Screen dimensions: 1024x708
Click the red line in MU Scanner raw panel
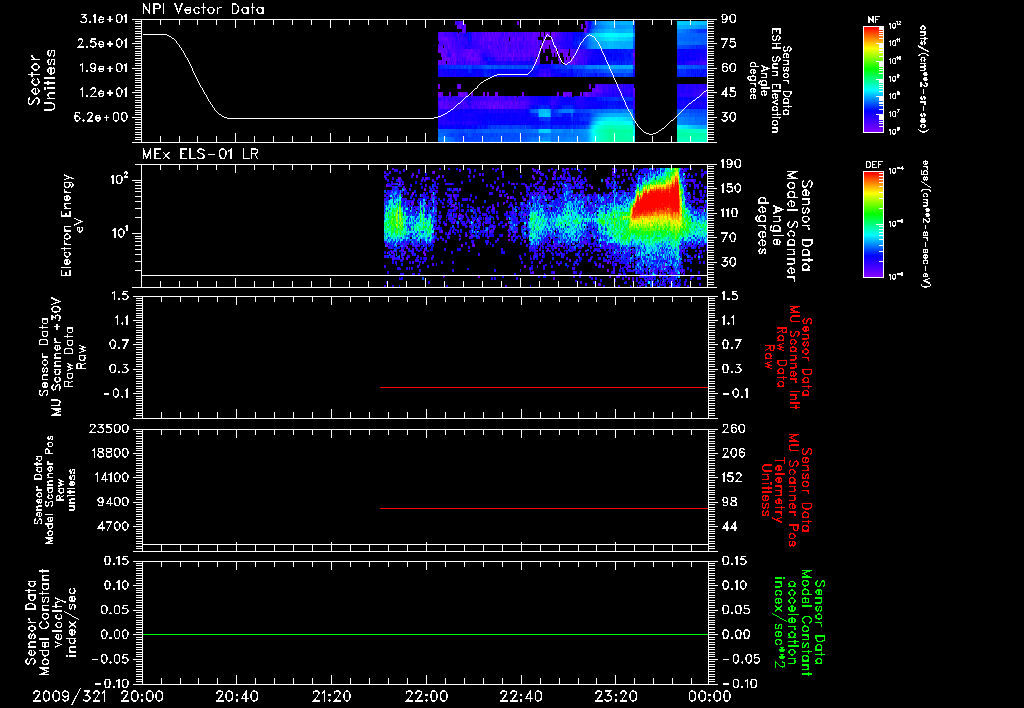click(x=543, y=387)
